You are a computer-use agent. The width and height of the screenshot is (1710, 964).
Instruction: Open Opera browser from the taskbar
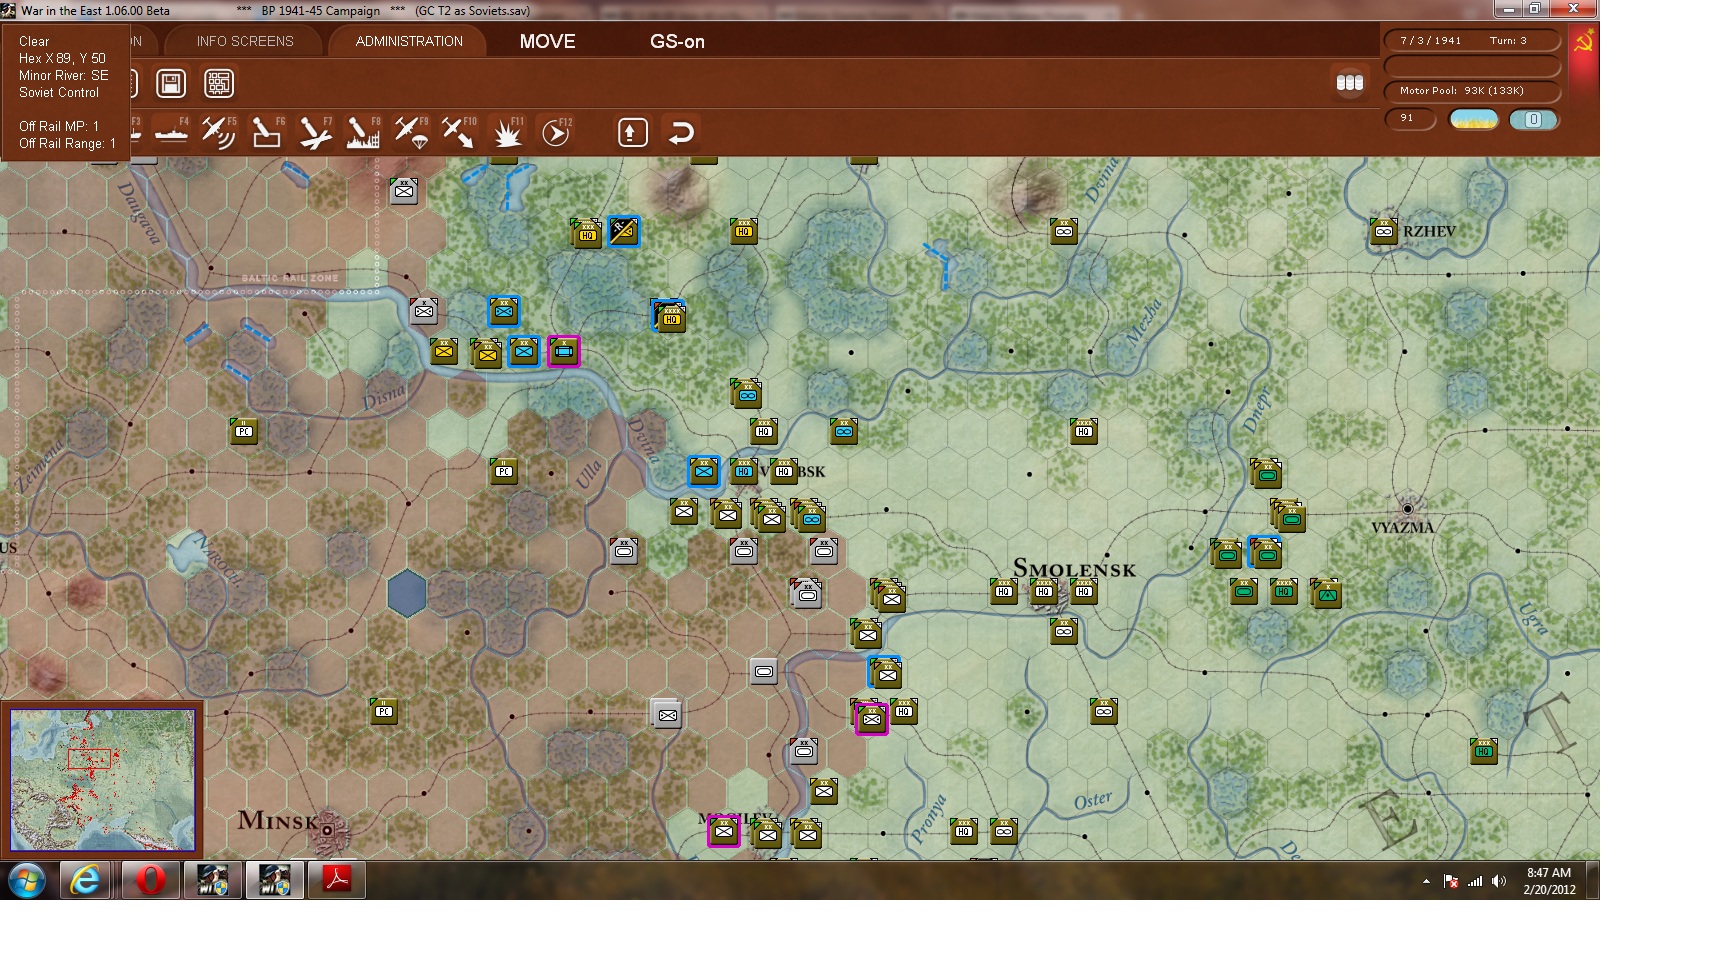tap(150, 880)
